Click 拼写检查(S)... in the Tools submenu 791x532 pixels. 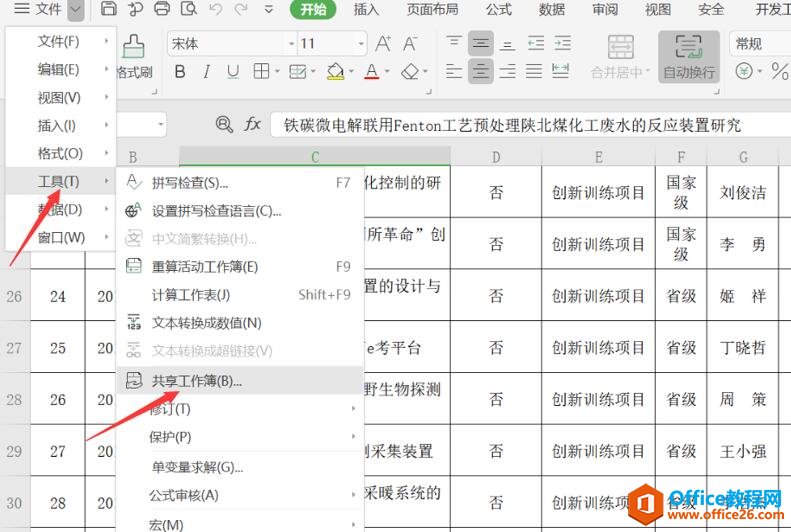pyautogui.click(x=190, y=183)
